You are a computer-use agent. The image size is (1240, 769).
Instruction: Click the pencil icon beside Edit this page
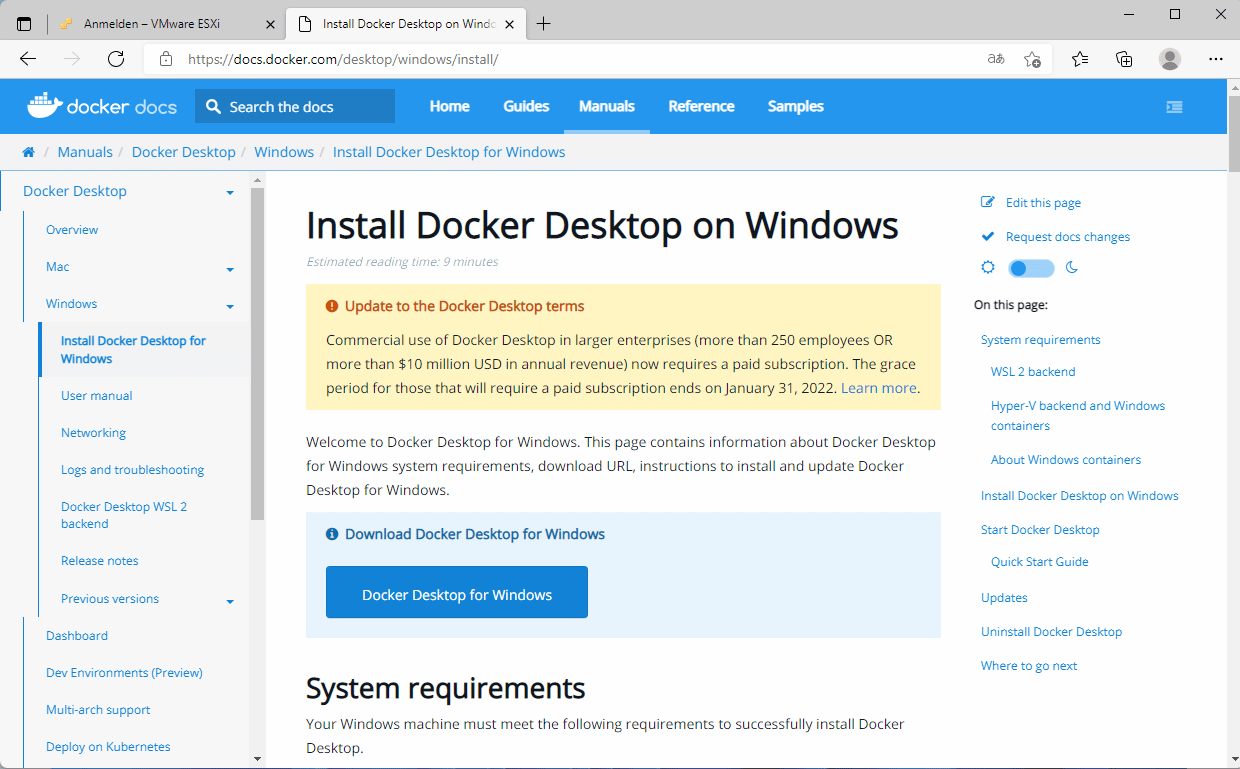(987, 202)
